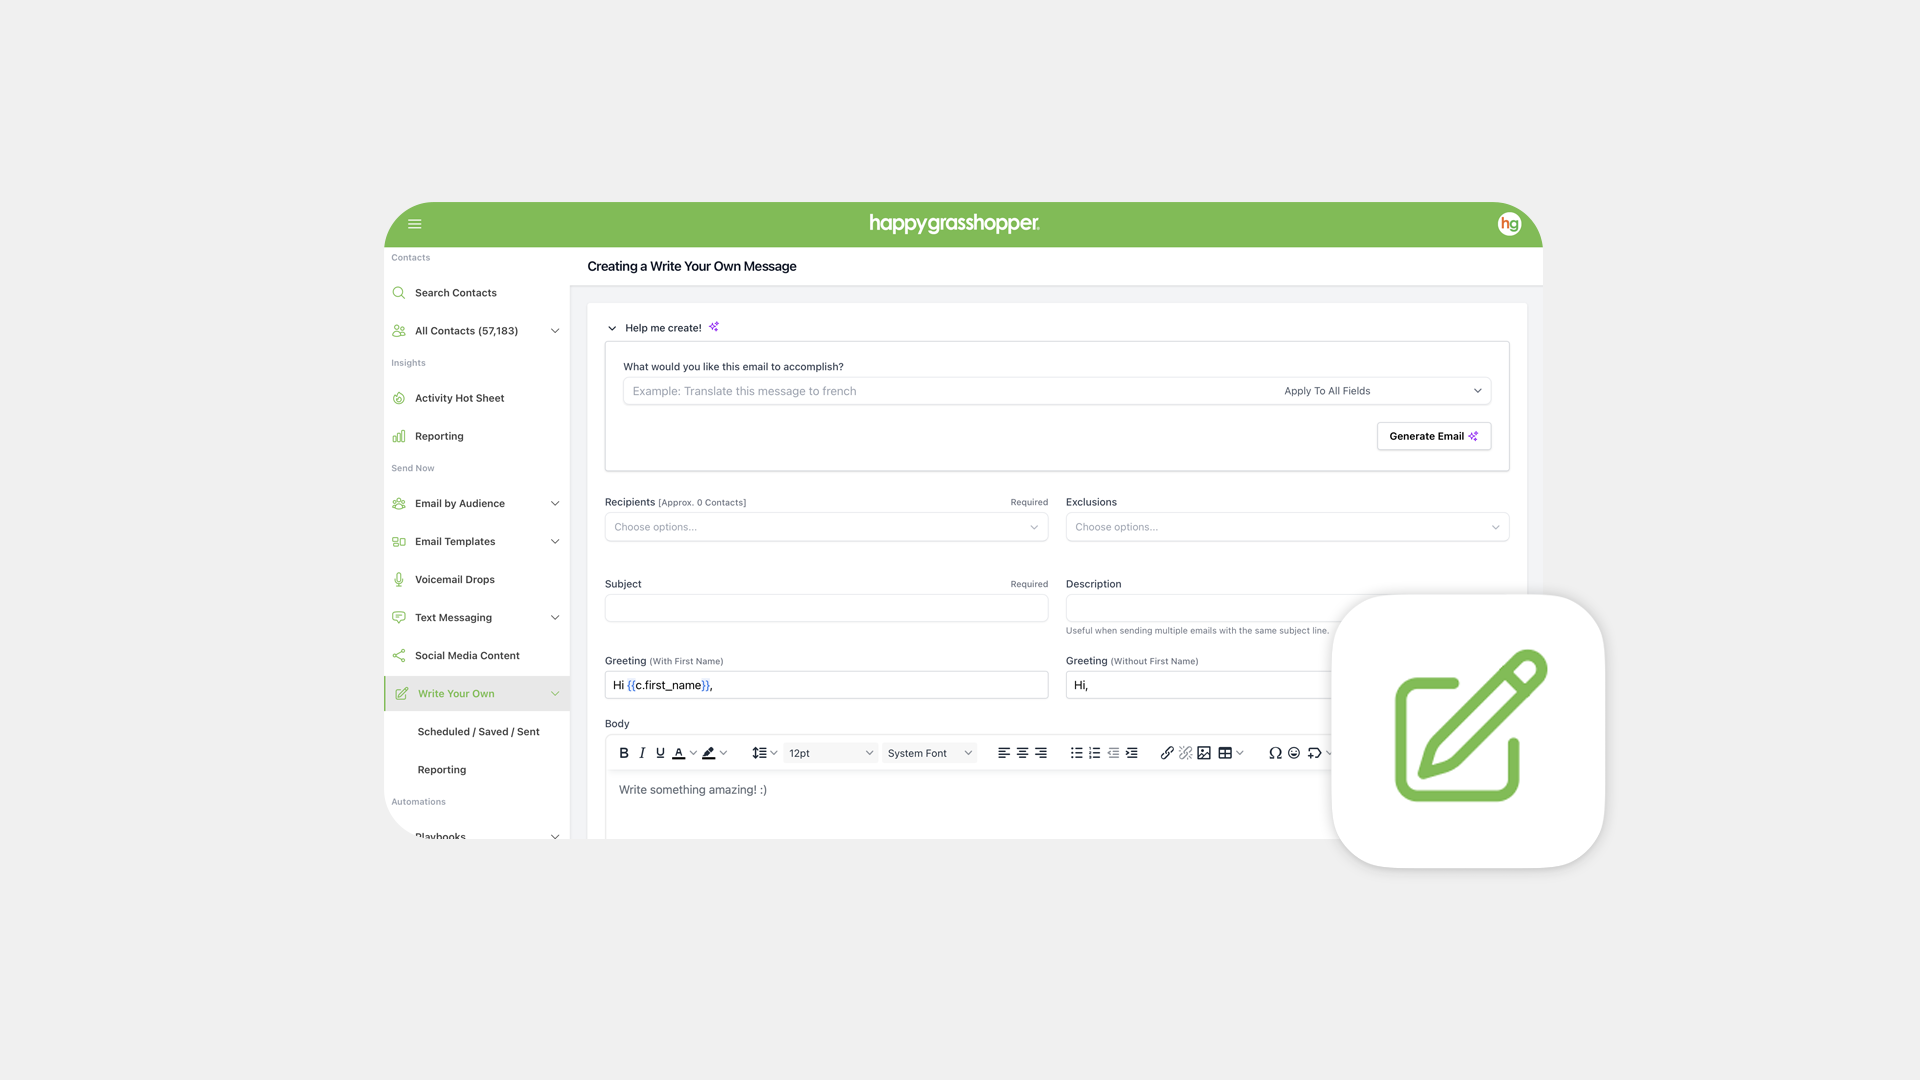Insert a table
This screenshot has height=1080, width=1920.
pos(1224,753)
